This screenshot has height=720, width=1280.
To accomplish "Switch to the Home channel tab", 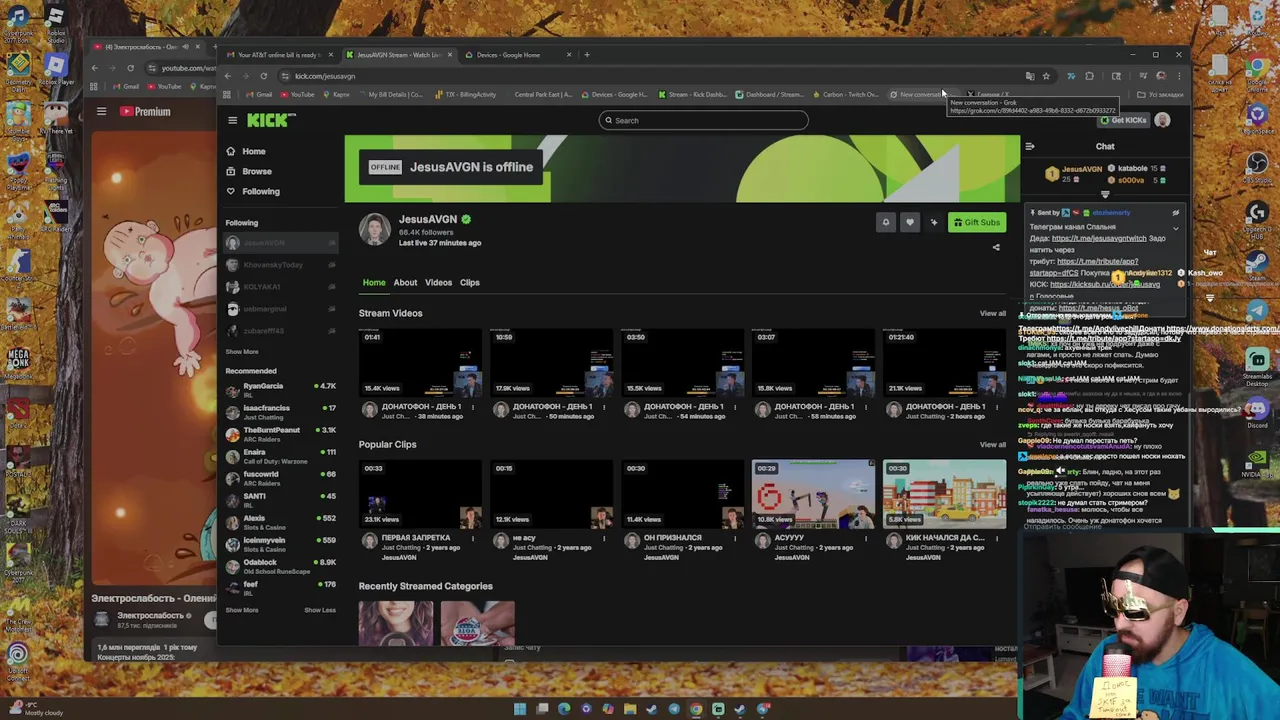I will [x=374, y=282].
